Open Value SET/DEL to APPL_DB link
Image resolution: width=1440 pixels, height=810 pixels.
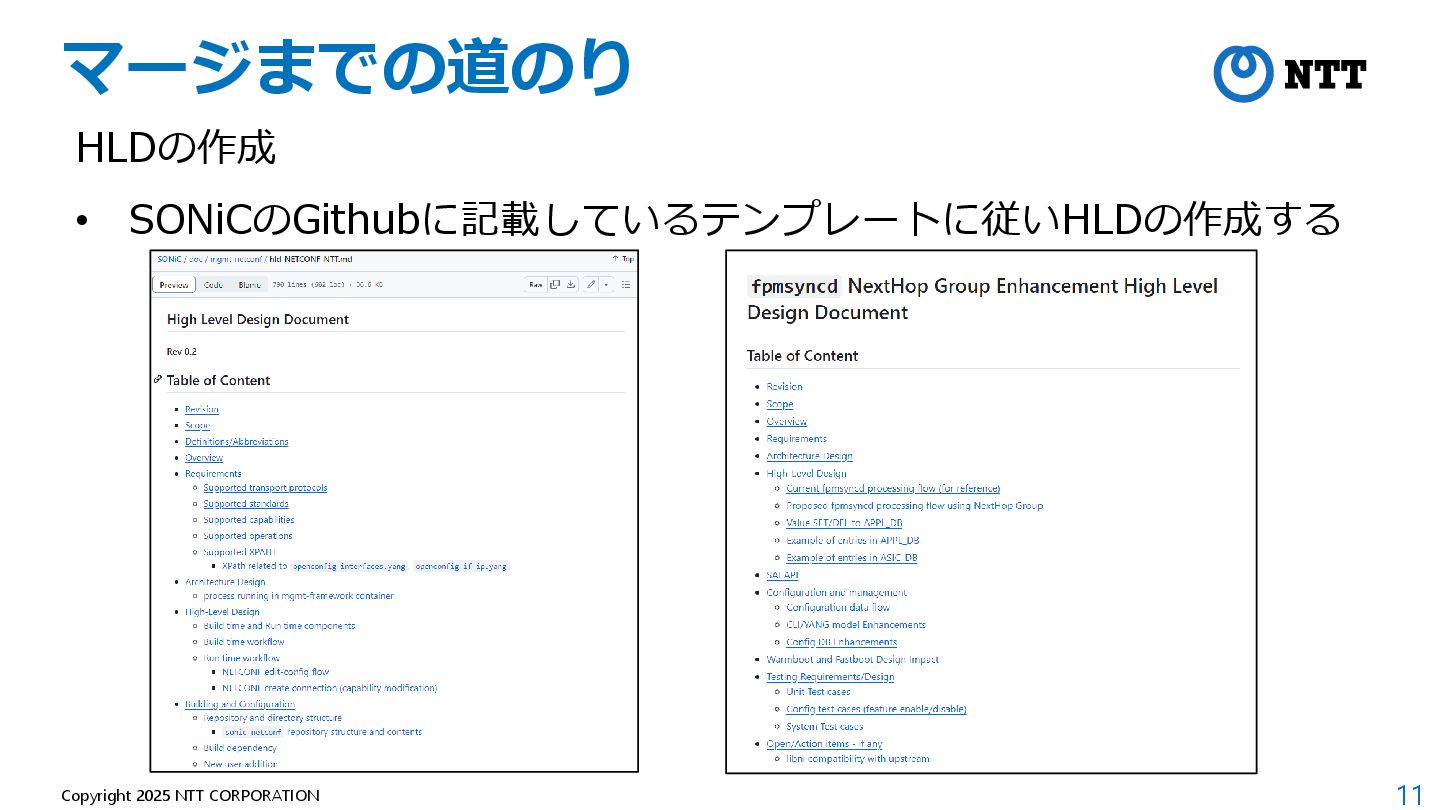(845, 523)
